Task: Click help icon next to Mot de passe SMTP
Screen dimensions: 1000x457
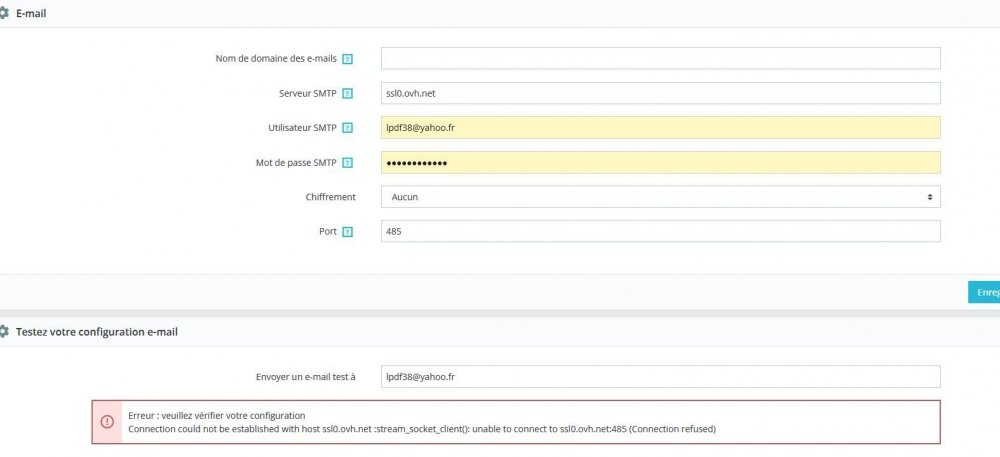Action: coord(348,163)
